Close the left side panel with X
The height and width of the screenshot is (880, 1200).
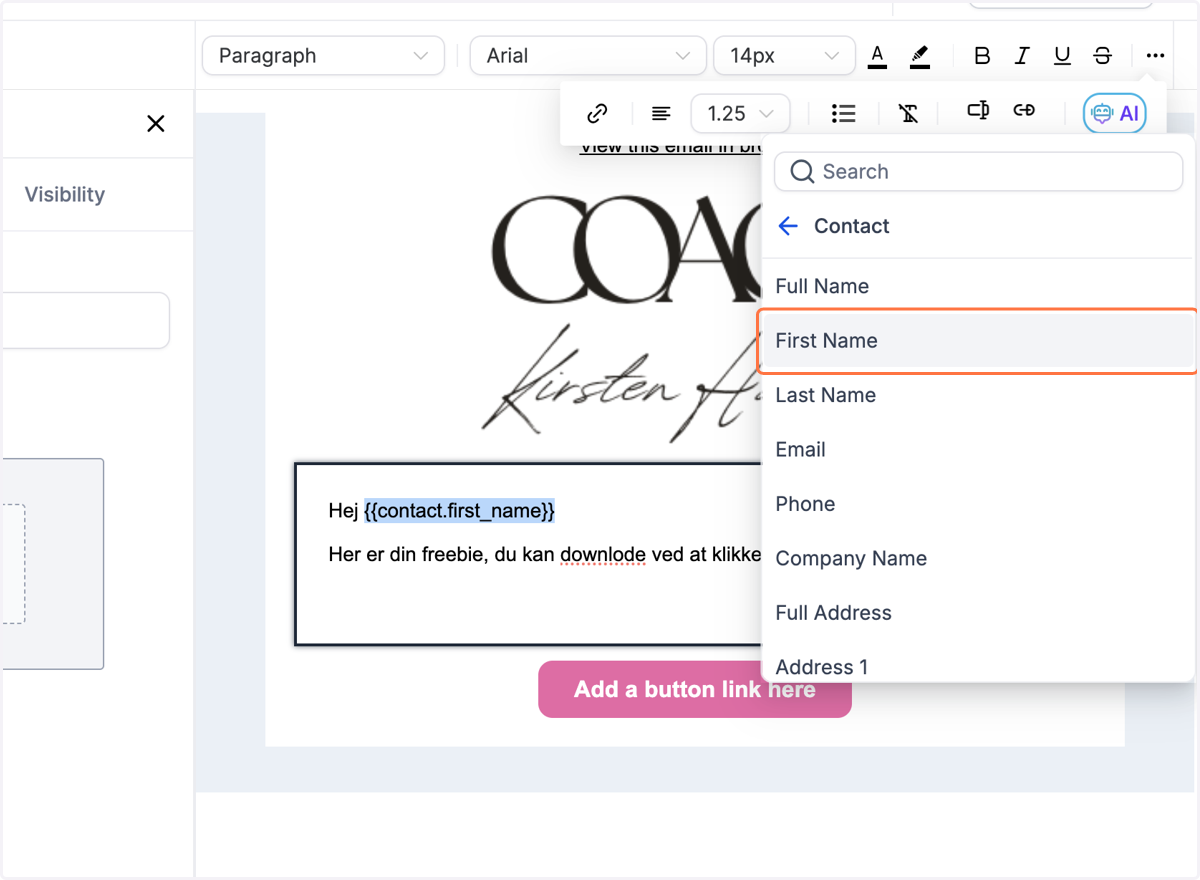tap(156, 124)
